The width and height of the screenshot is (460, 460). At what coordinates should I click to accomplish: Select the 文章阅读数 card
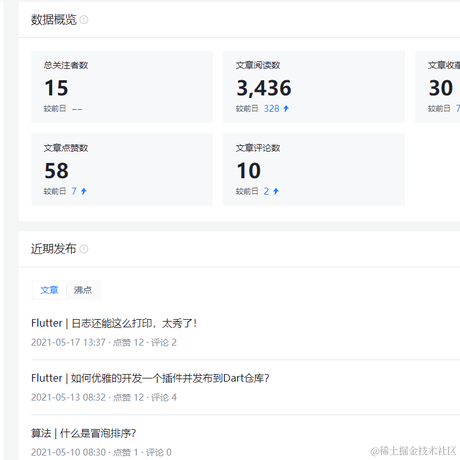click(x=314, y=87)
